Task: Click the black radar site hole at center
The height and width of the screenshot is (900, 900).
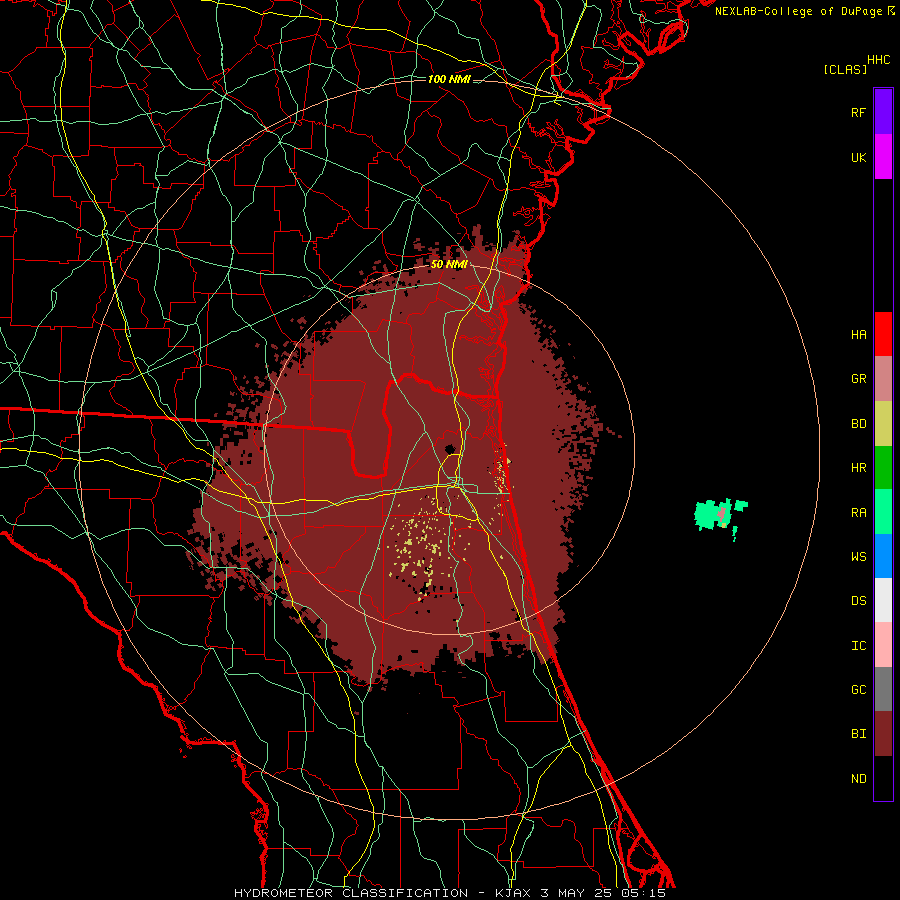Action: pyautogui.click(x=450, y=449)
